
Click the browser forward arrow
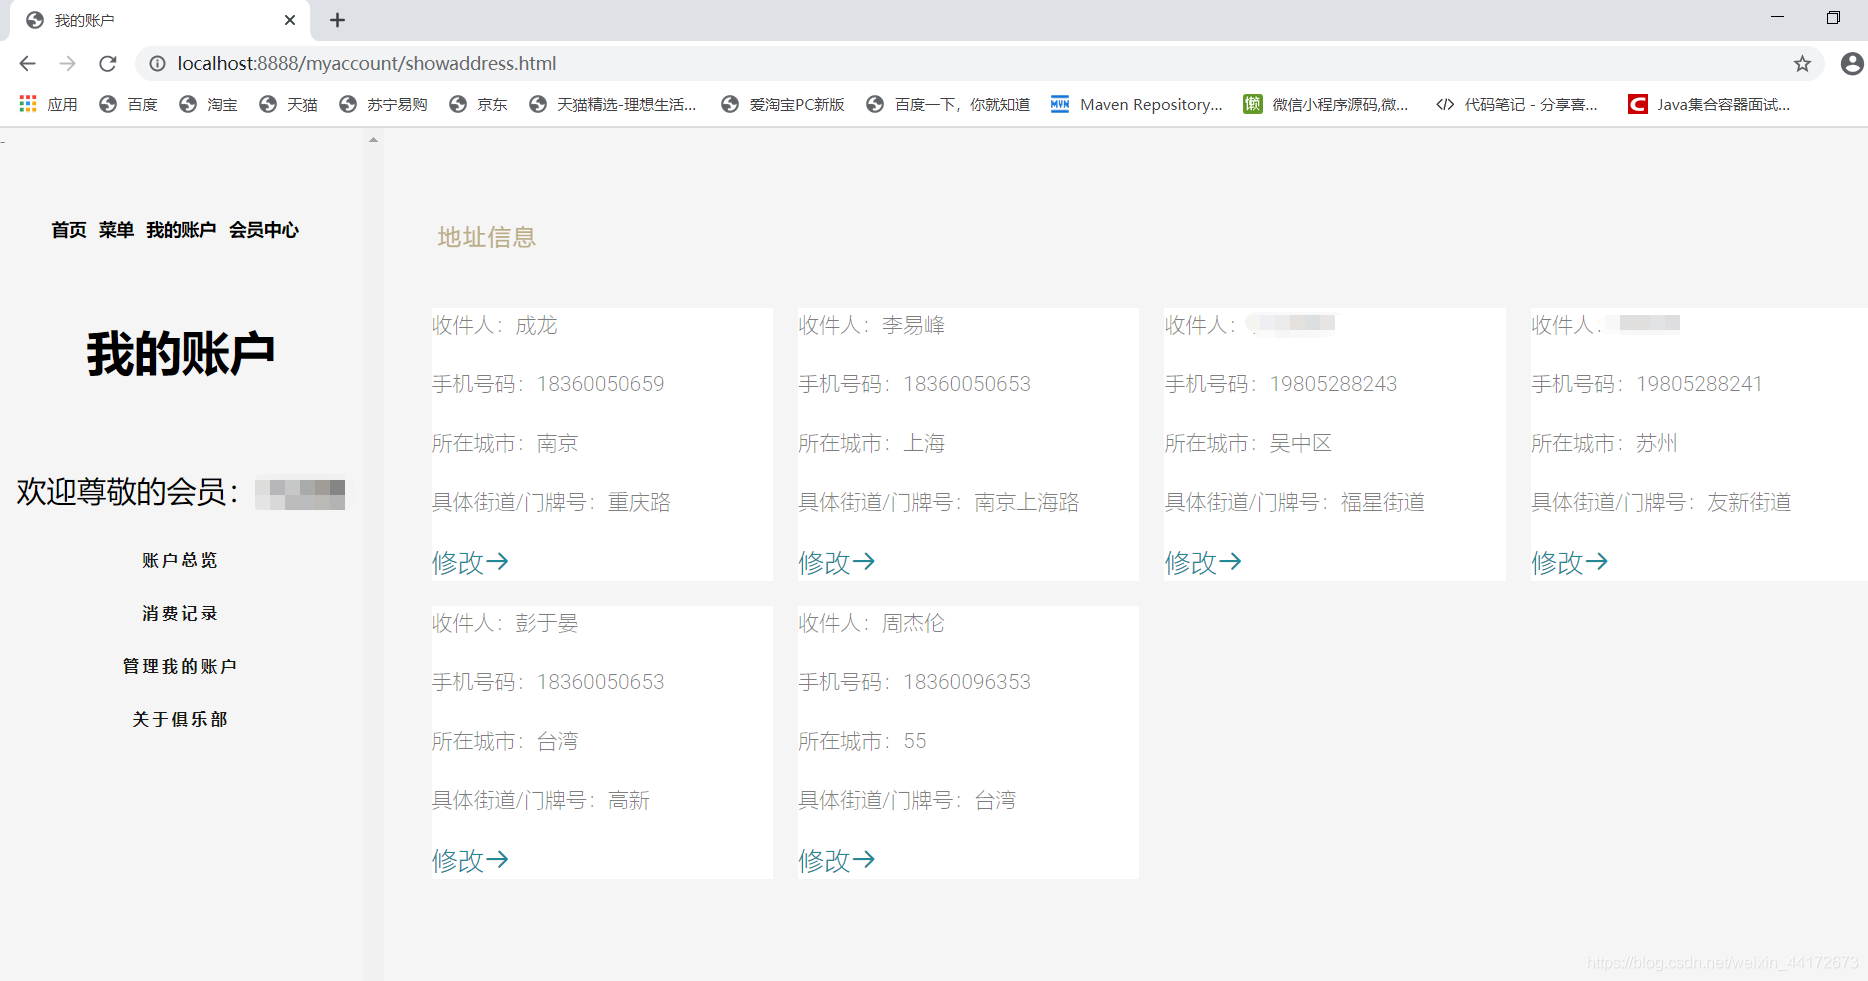click(x=67, y=63)
